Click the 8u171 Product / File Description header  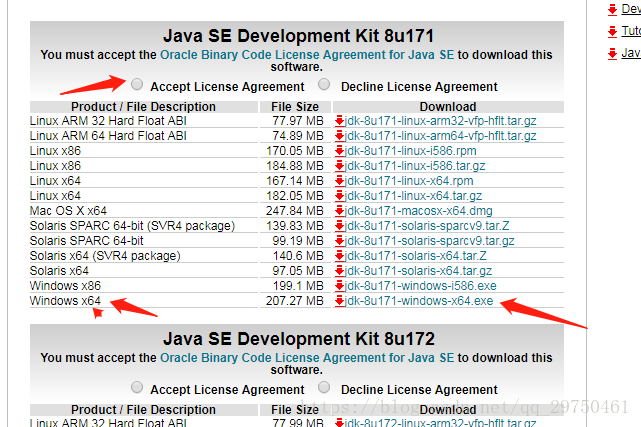[x=143, y=107]
